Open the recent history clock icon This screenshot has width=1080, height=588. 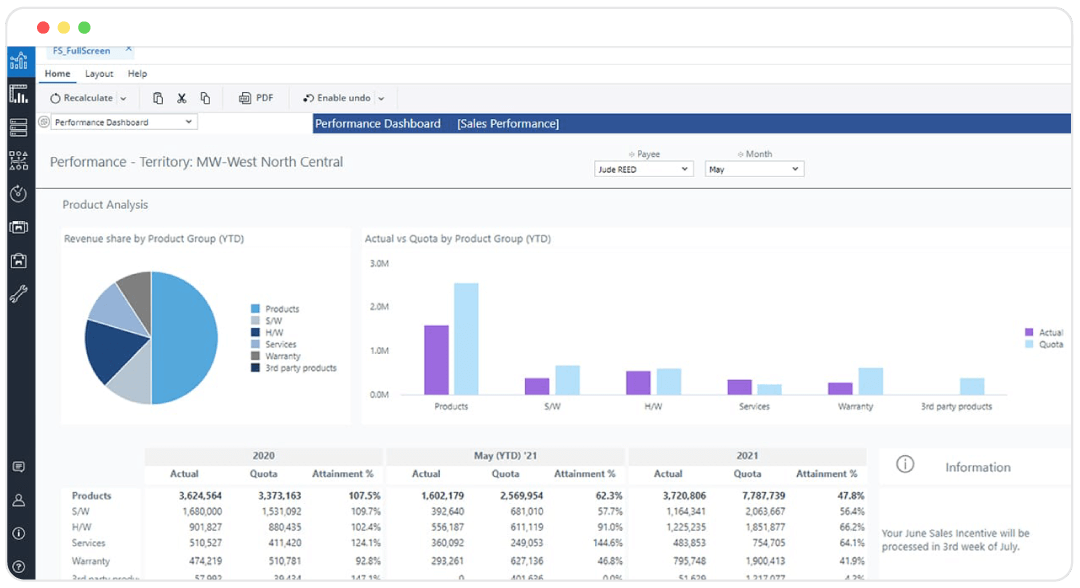click(x=20, y=194)
